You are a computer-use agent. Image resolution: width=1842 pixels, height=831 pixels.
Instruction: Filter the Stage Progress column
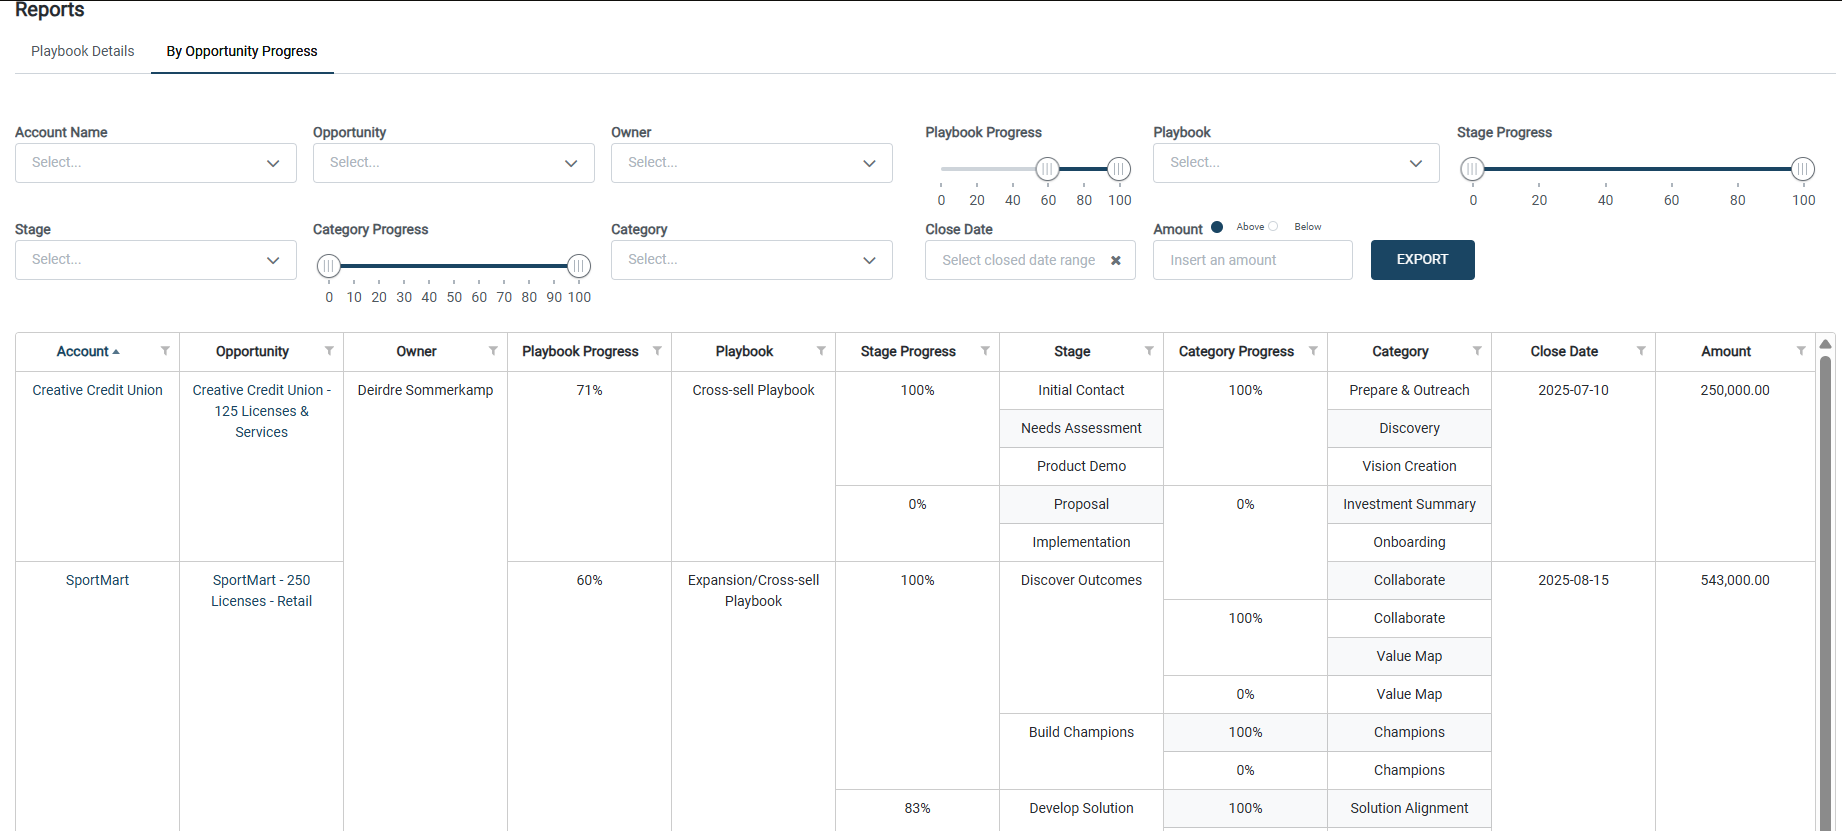pos(985,351)
